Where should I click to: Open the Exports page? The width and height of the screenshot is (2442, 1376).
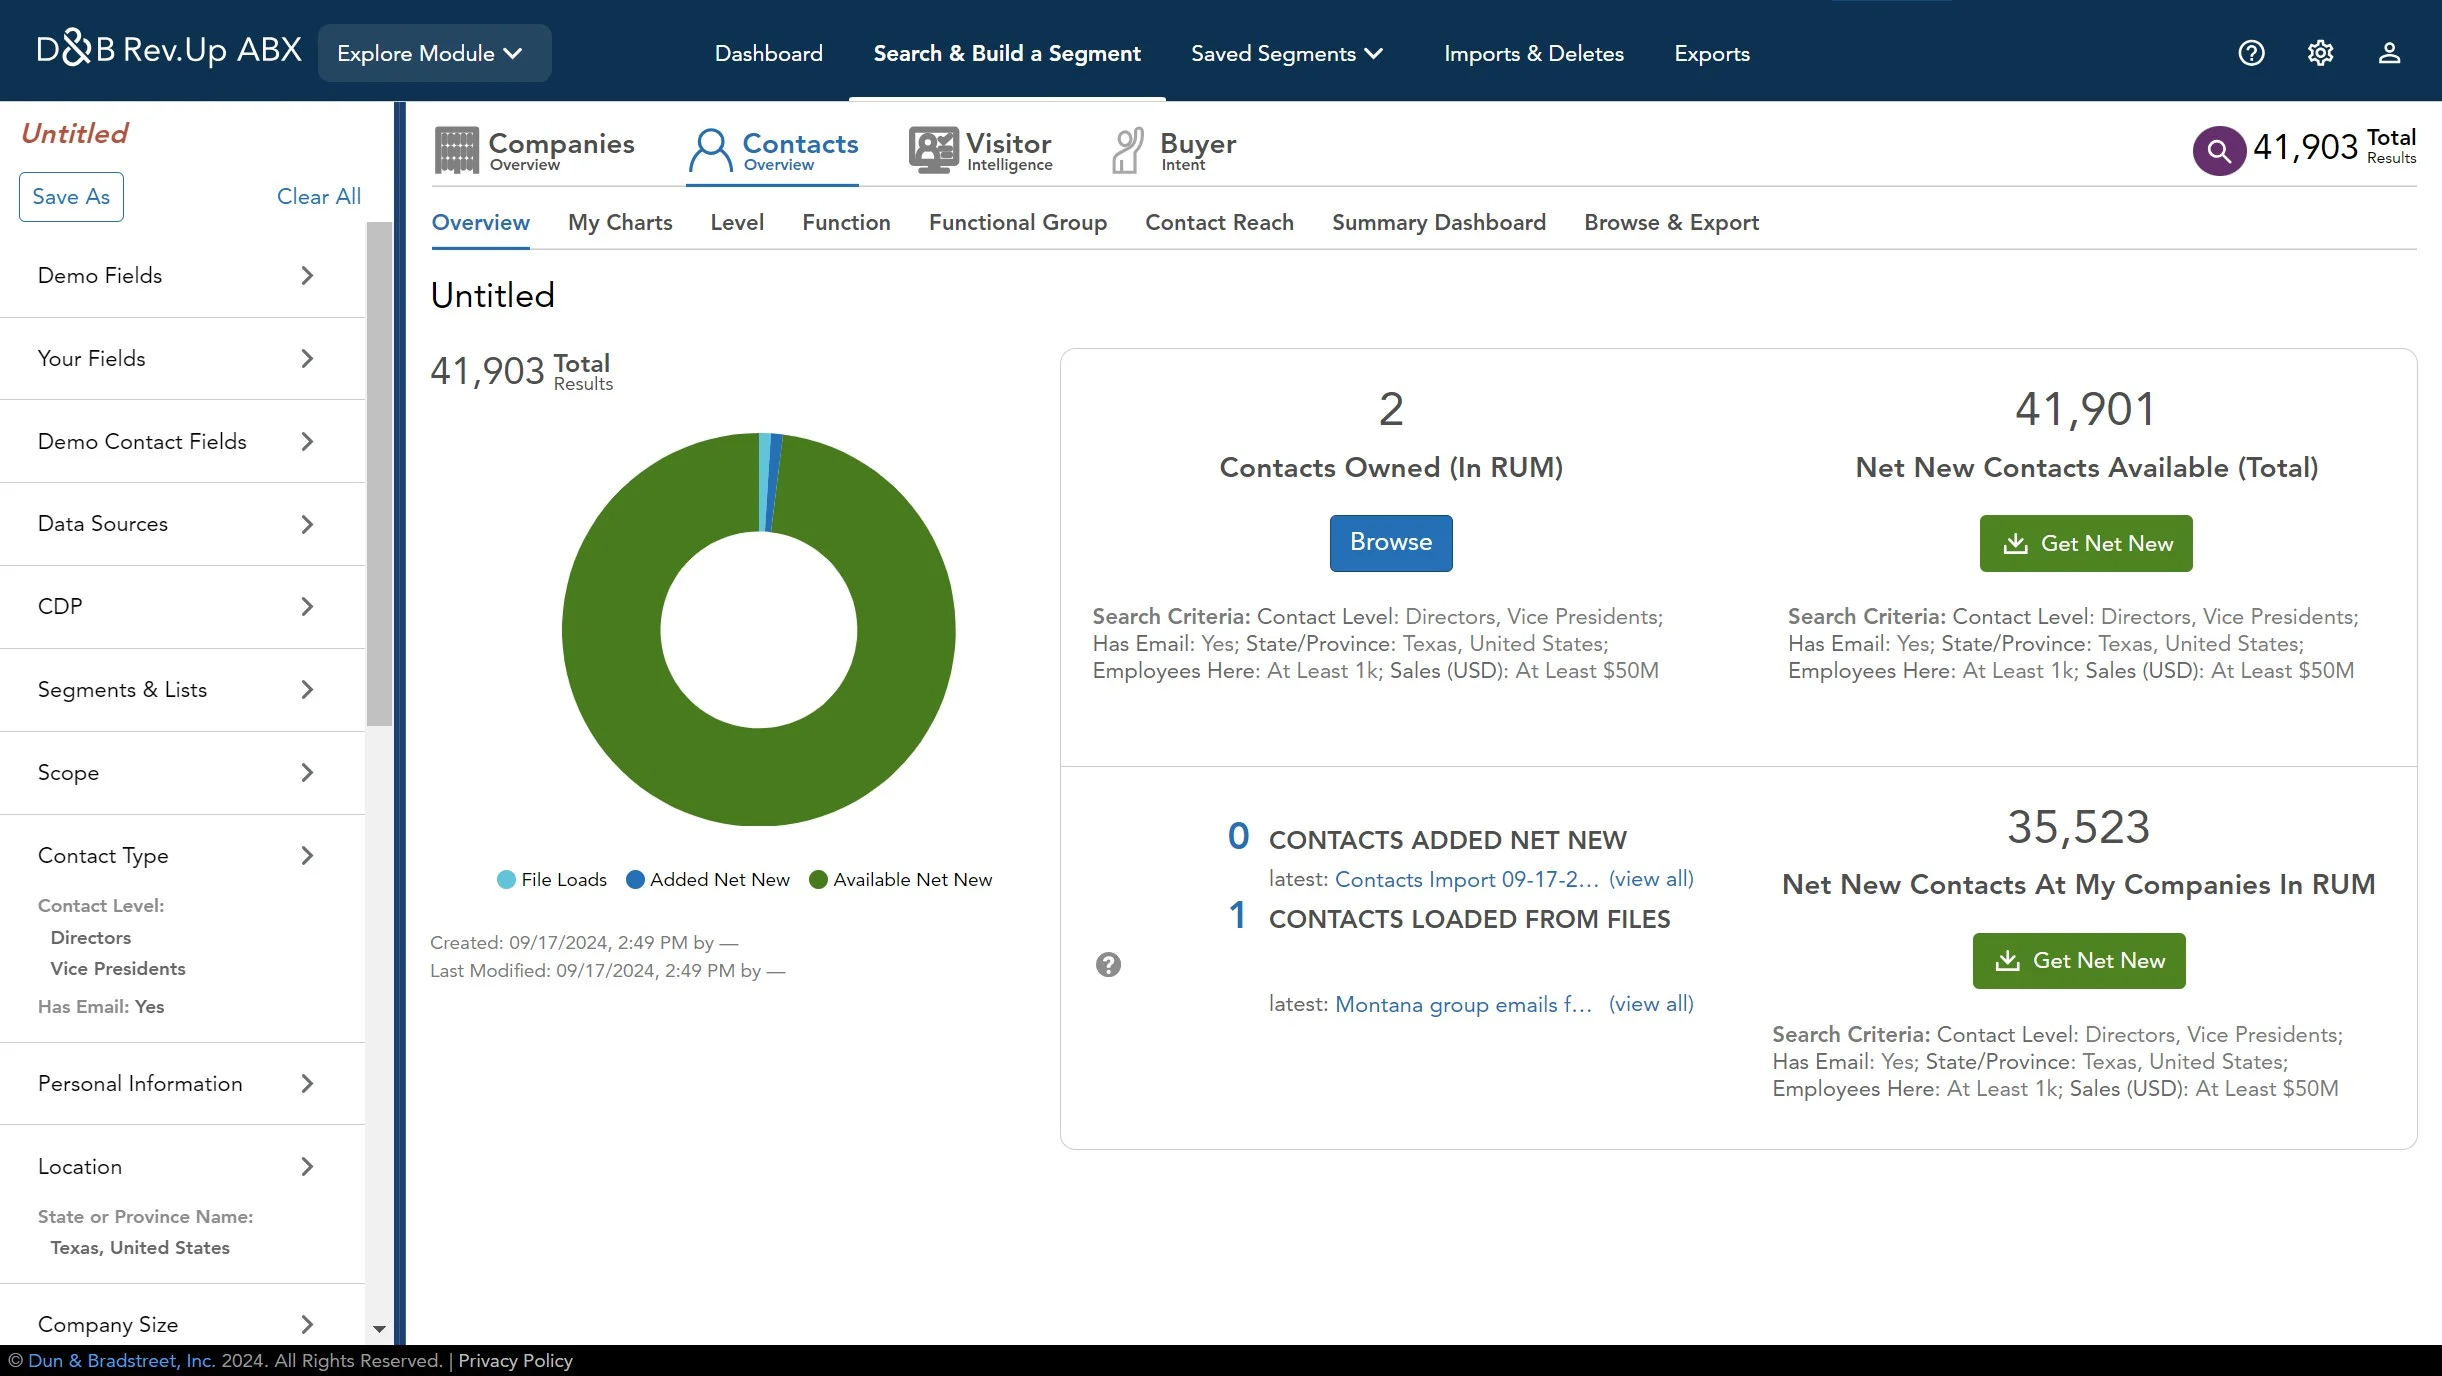click(1712, 53)
